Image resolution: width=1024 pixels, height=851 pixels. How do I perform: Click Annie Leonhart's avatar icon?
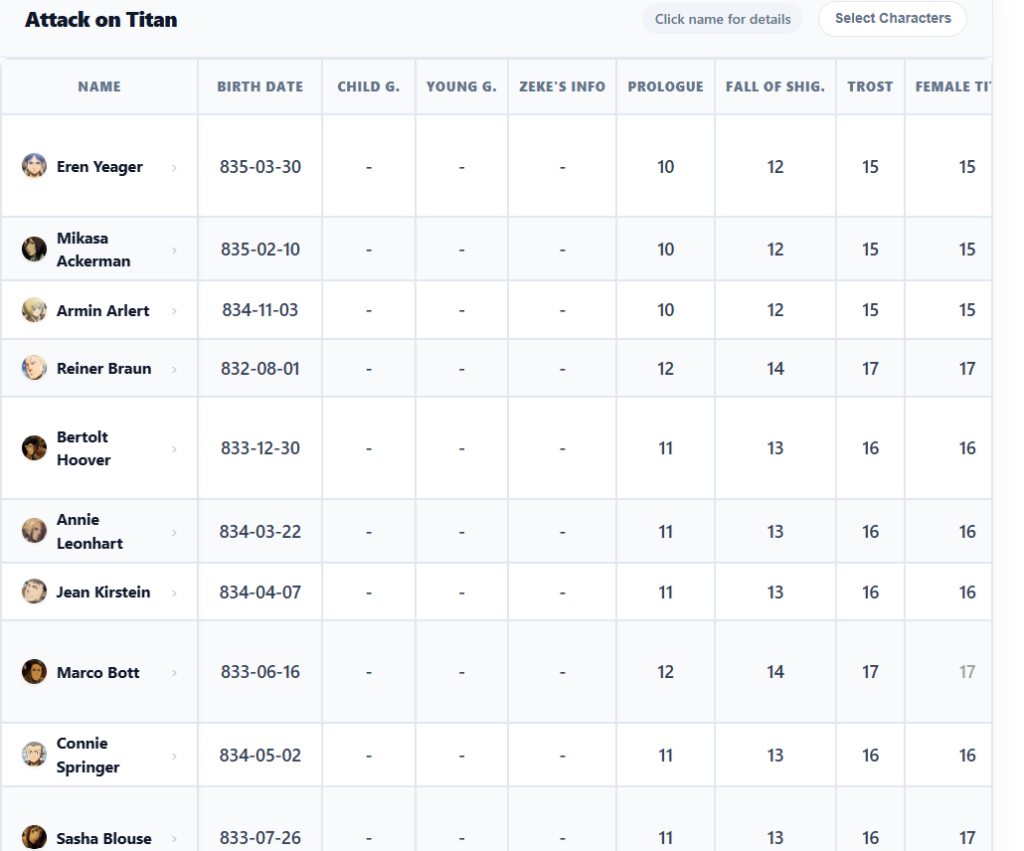tap(34, 531)
